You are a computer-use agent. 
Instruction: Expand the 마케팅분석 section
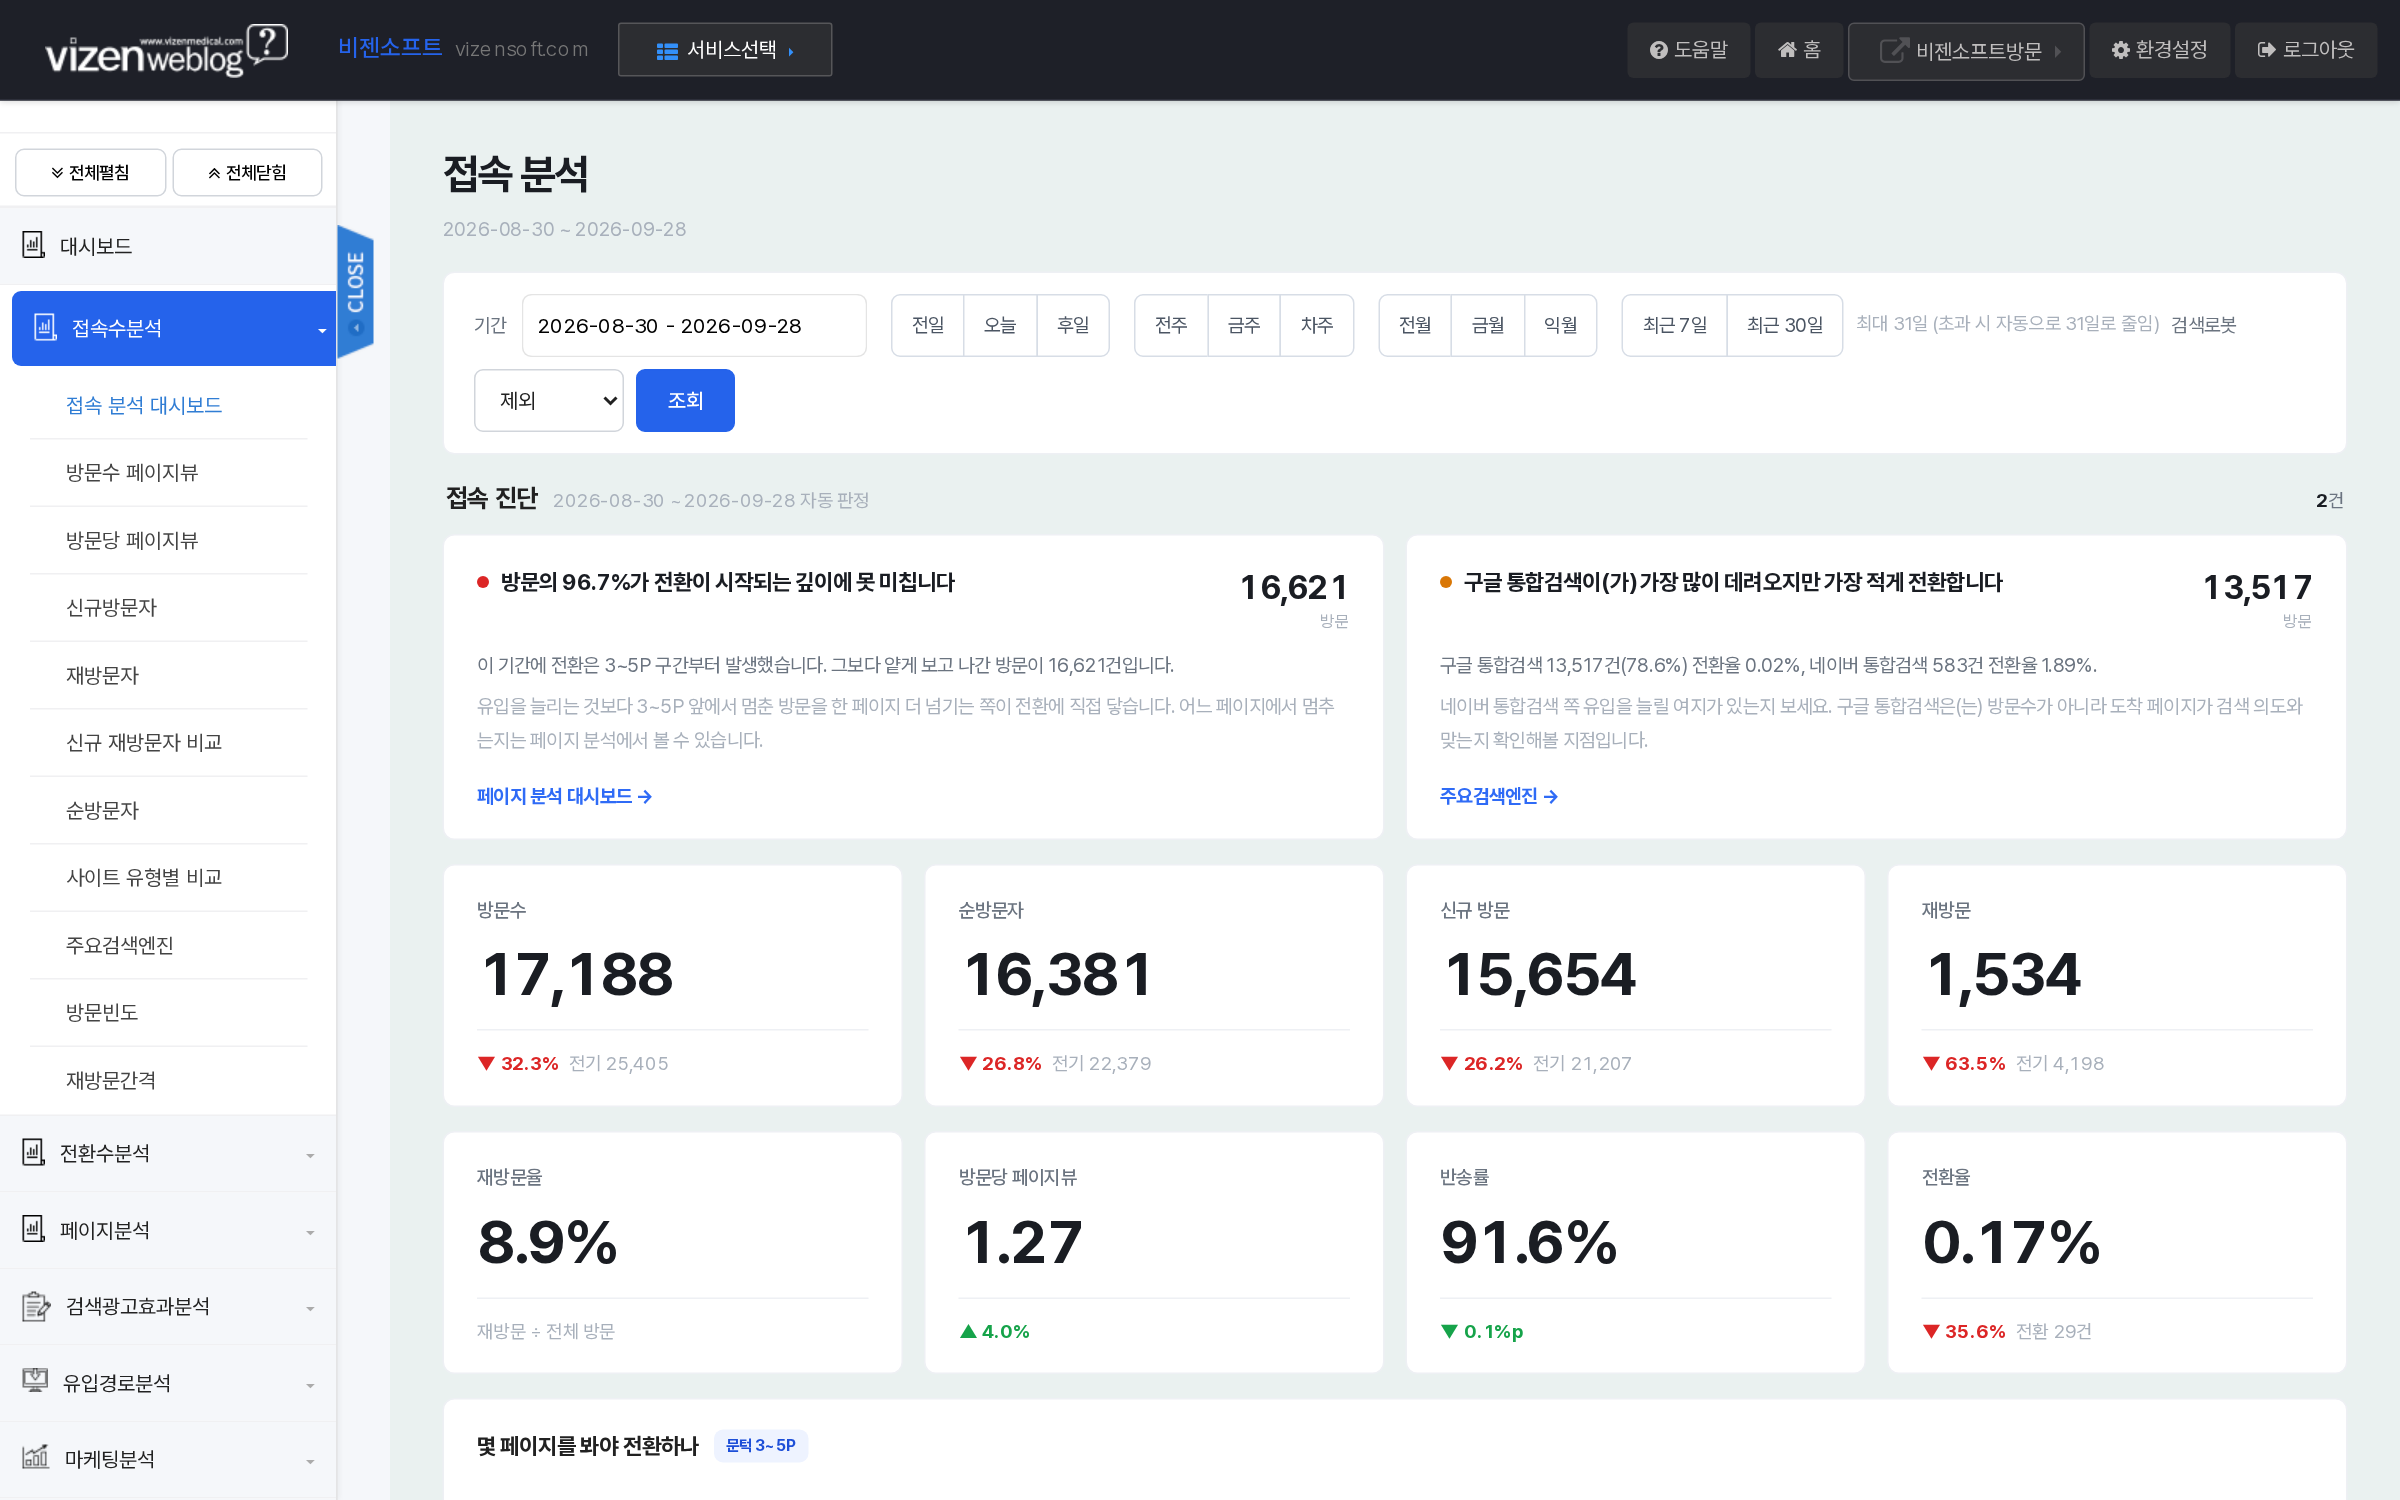tap(168, 1460)
